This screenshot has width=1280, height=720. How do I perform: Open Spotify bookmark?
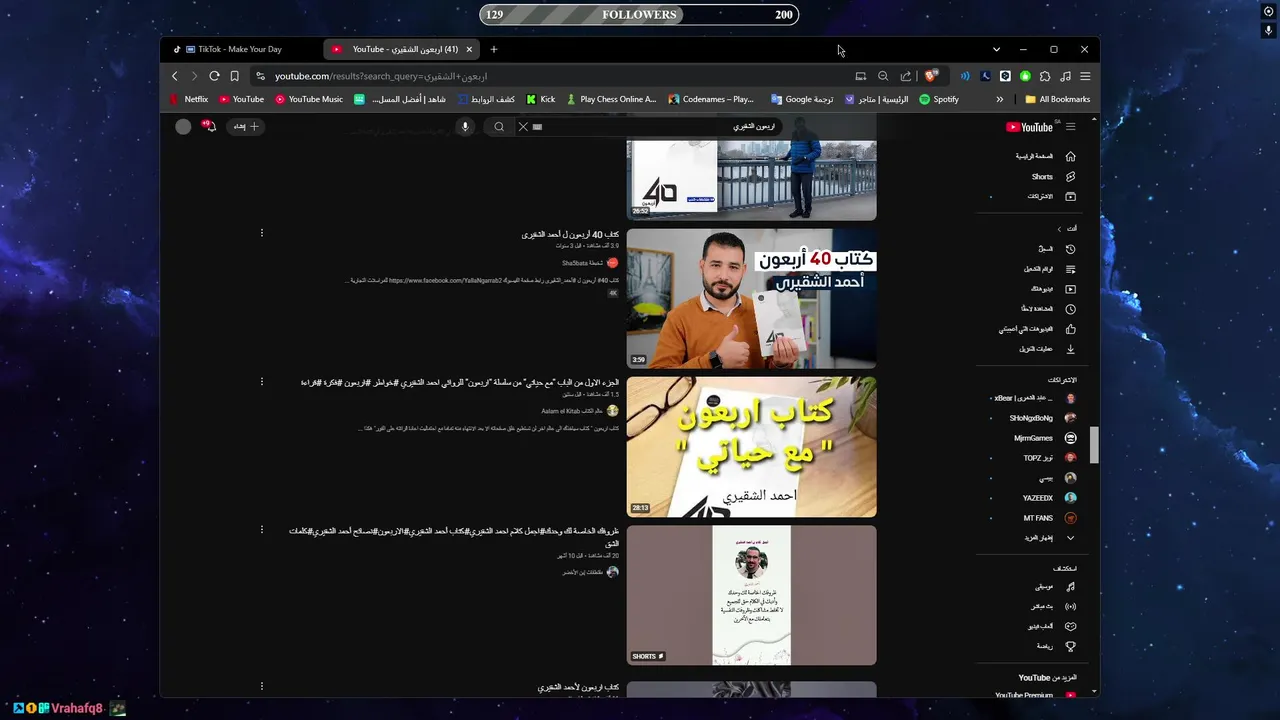point(939,99)
